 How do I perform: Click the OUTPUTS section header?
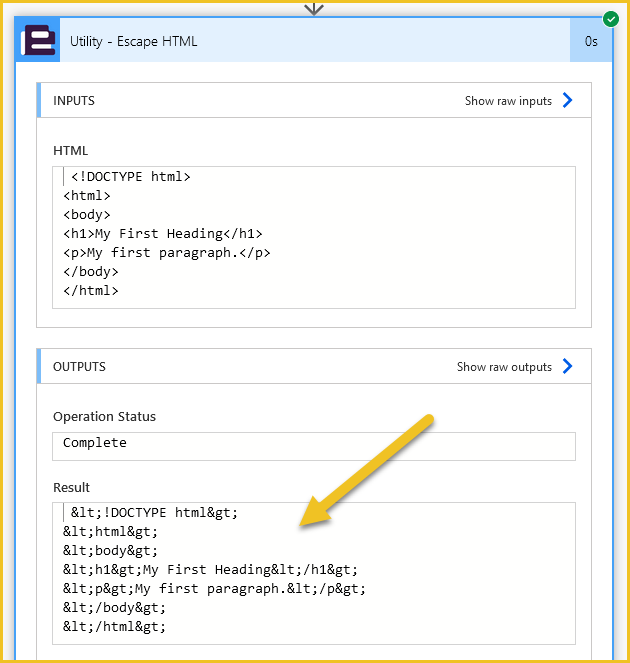coord(314,366)
